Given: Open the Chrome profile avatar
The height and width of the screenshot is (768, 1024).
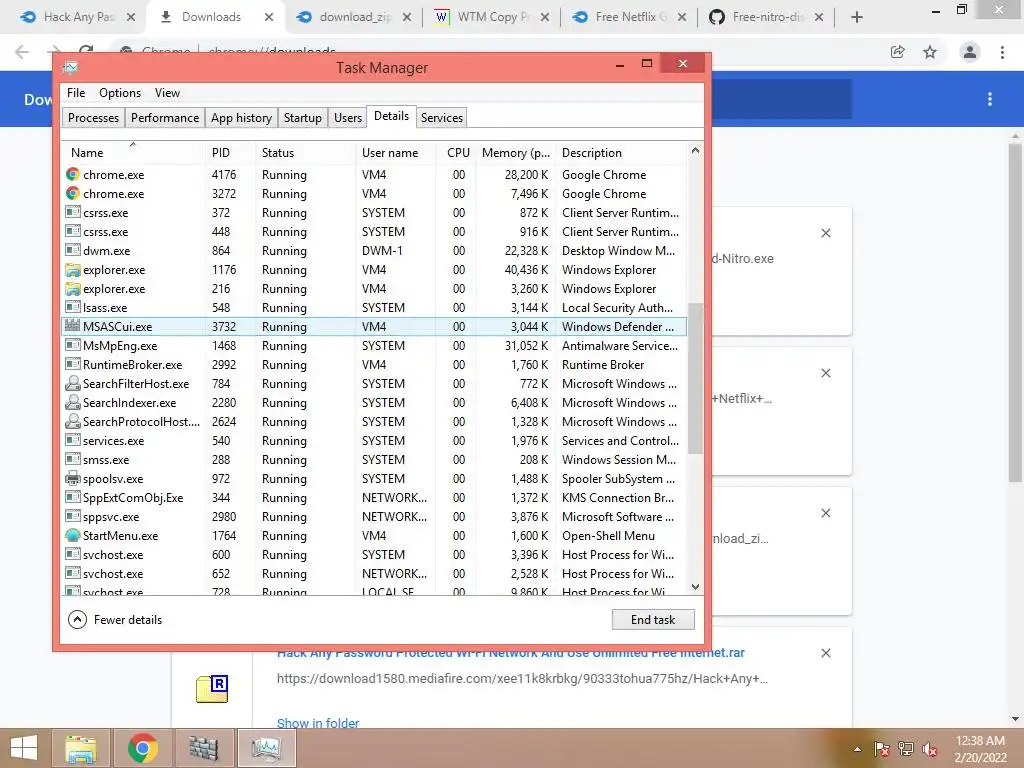Looking at the screenshot, I should click(x=970, y=52).
